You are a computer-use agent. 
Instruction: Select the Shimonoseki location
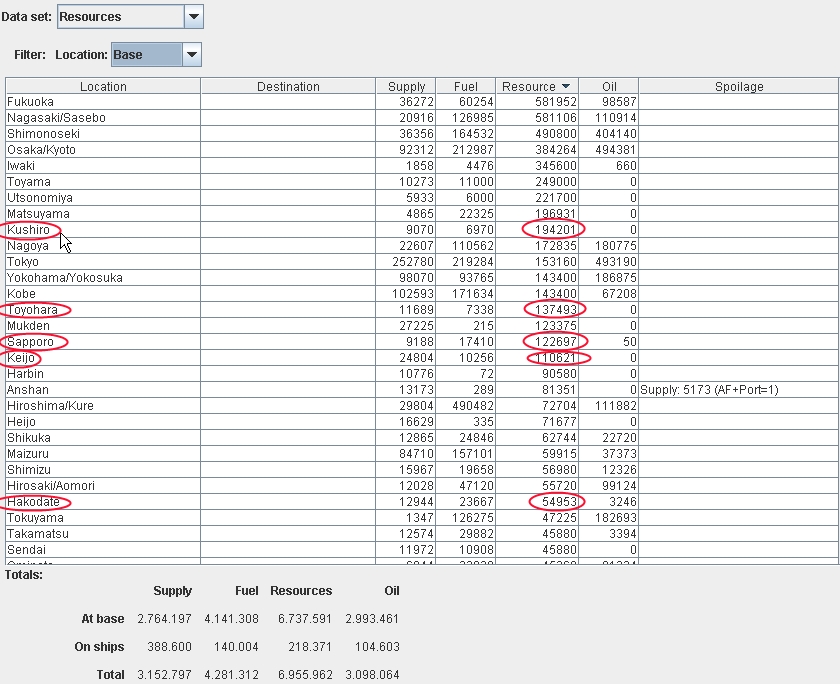[x=43, y=134]
